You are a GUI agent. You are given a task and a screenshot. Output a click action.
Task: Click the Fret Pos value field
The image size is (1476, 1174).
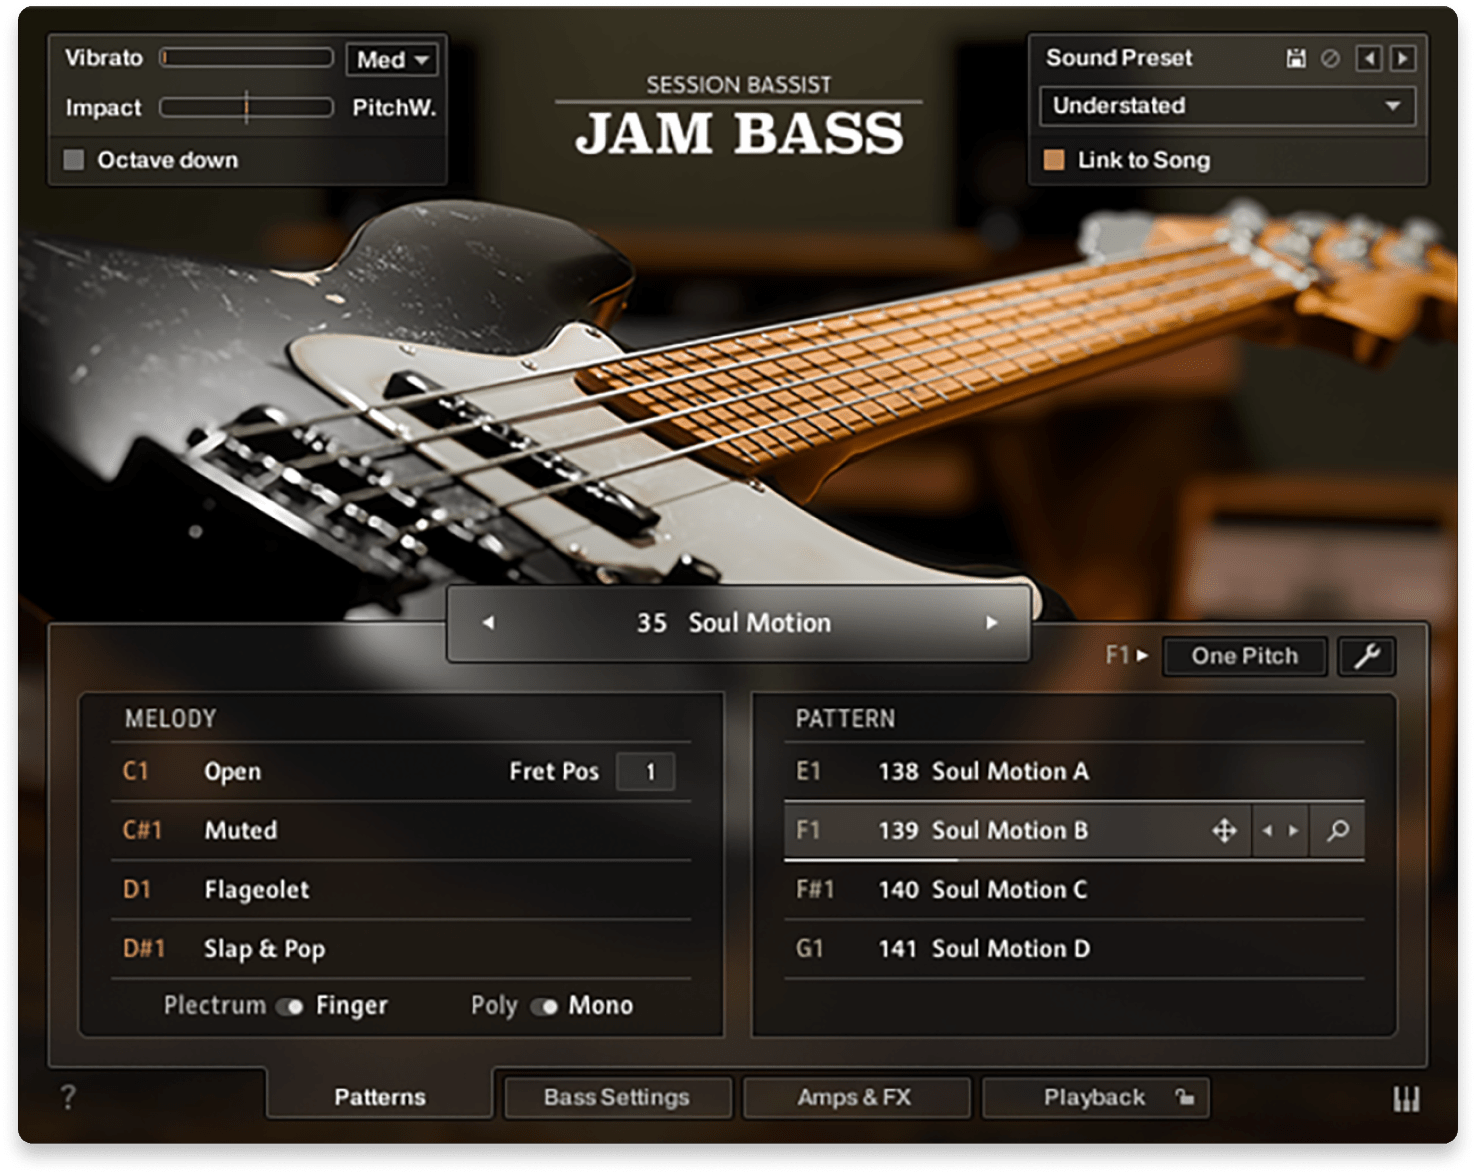coord(646,771)
